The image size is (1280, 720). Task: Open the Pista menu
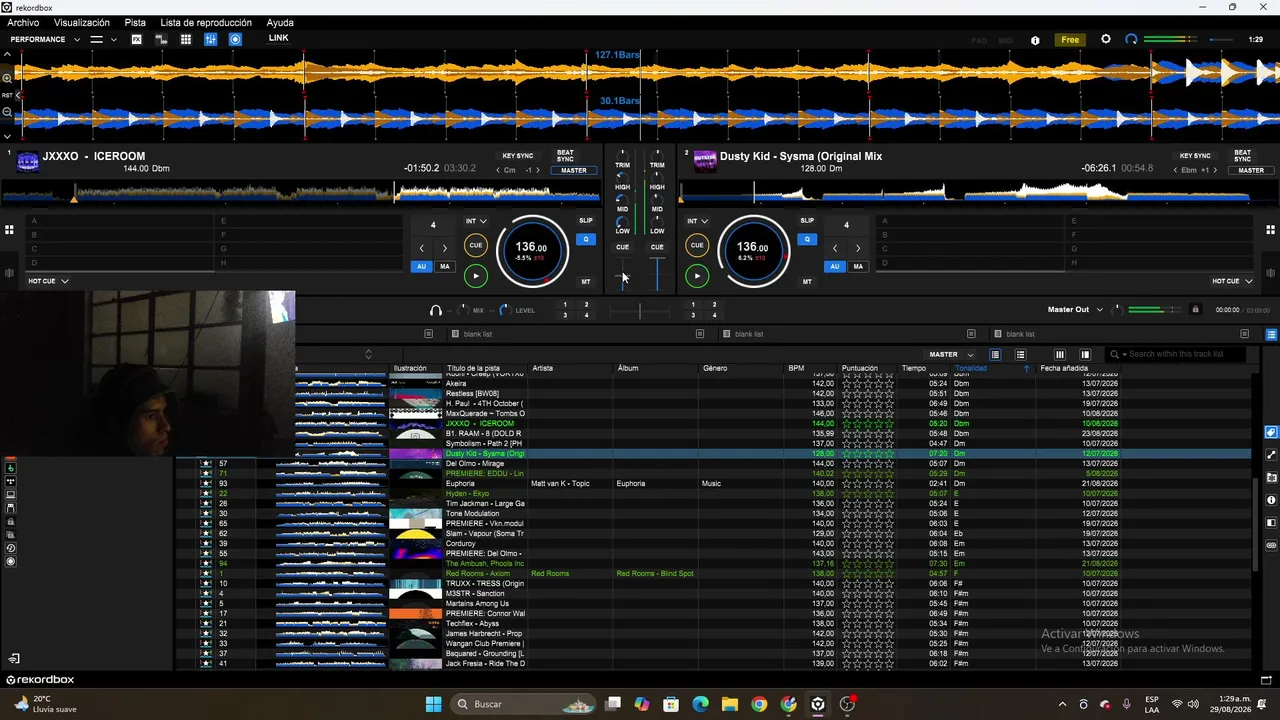click(135, 22)
